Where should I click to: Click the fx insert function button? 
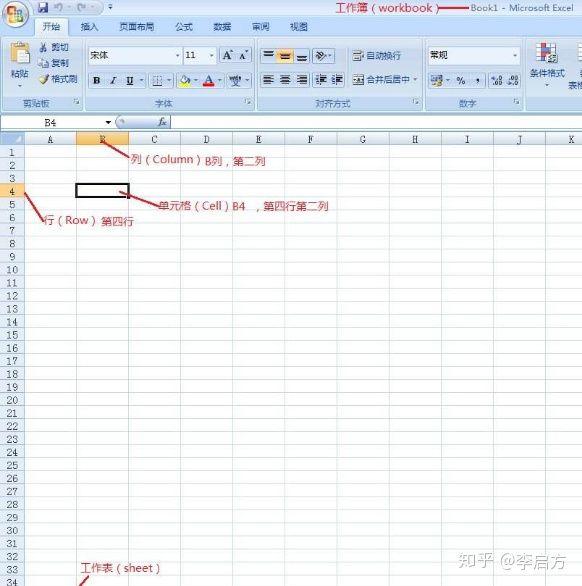(x=162, y=122)
